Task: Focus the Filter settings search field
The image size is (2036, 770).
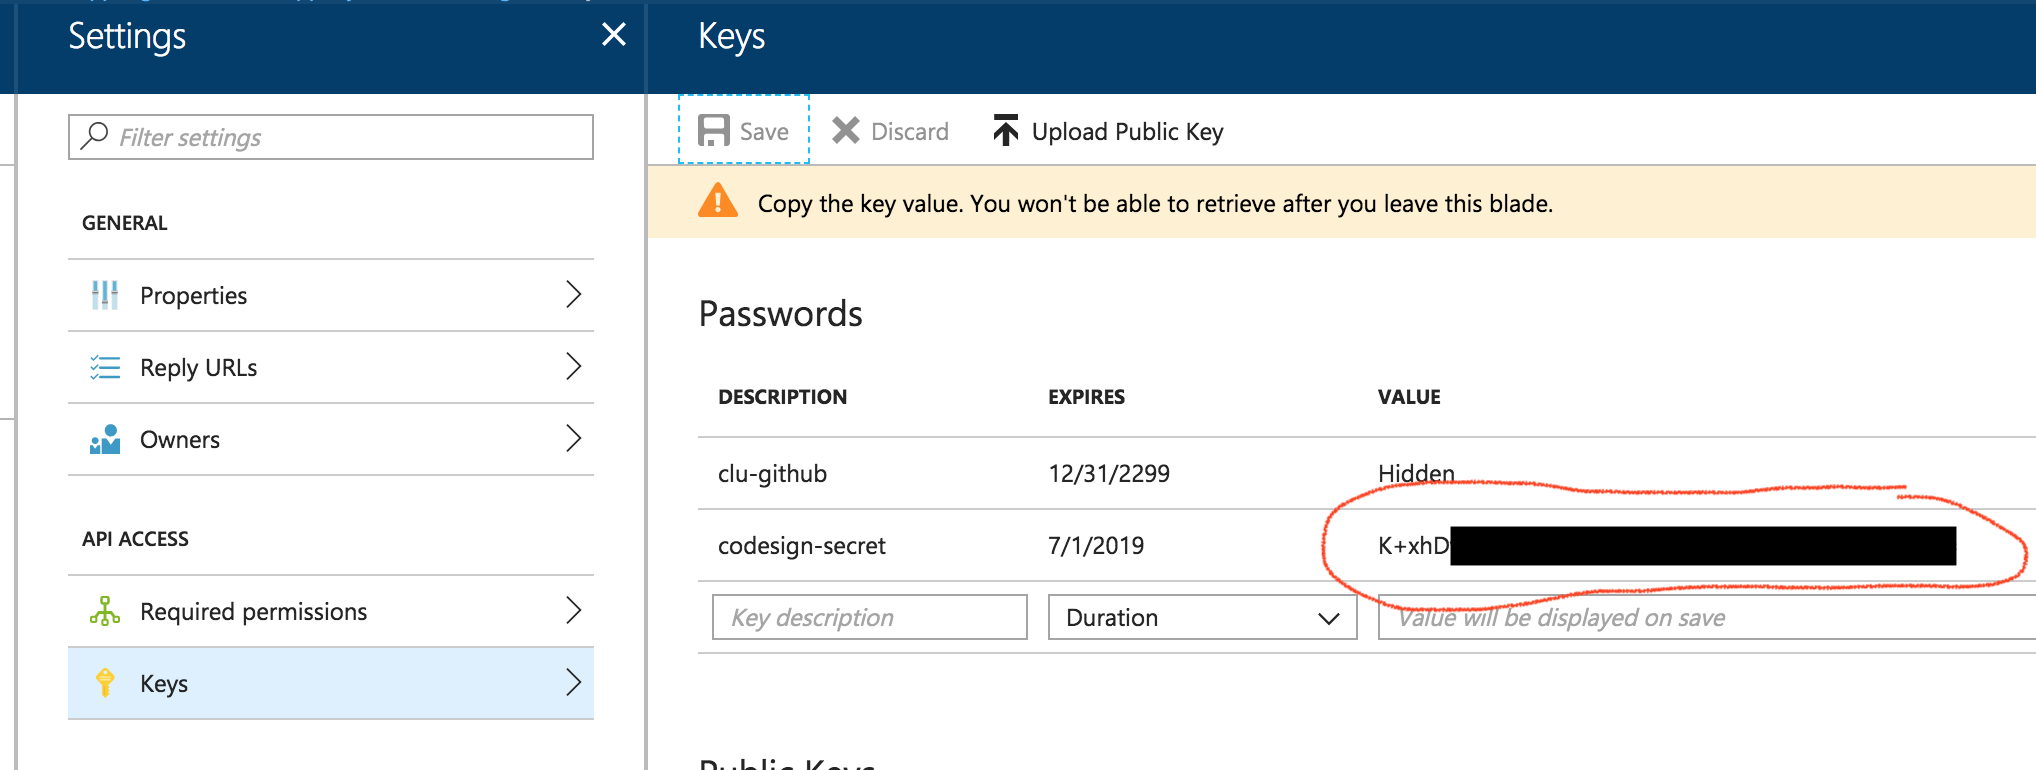Action: pyautogui.click(x=331, y=137)
